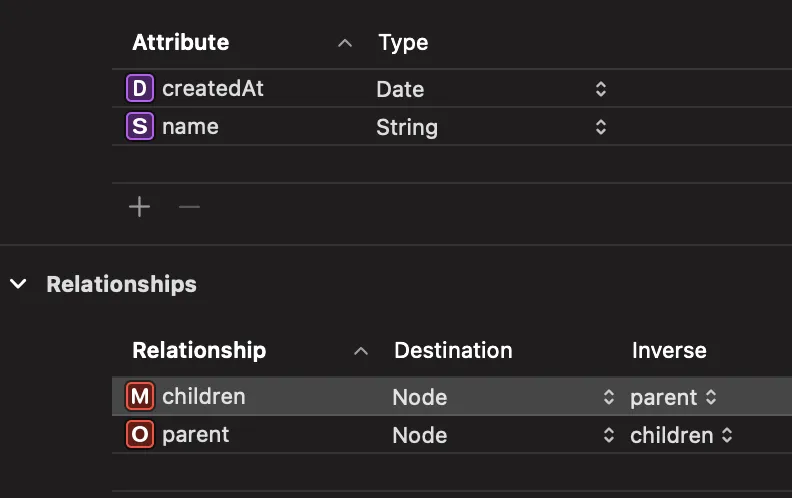Image resolution: width=792 pixels, height=498 pixels.
Task: Change Destination of parent relationship
Action: (x=608, y=435)
